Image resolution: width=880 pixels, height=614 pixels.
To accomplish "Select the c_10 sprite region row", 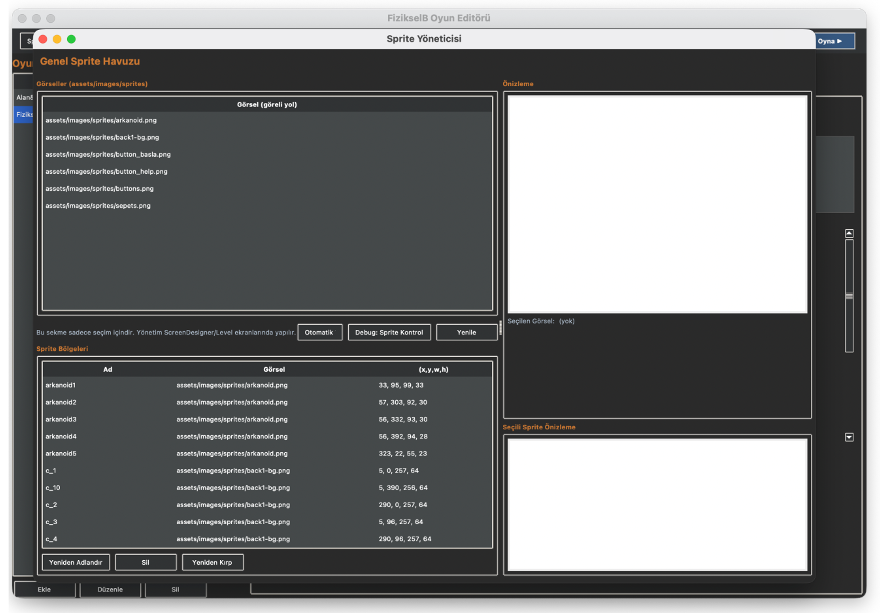I will click(x=200, y=487).
